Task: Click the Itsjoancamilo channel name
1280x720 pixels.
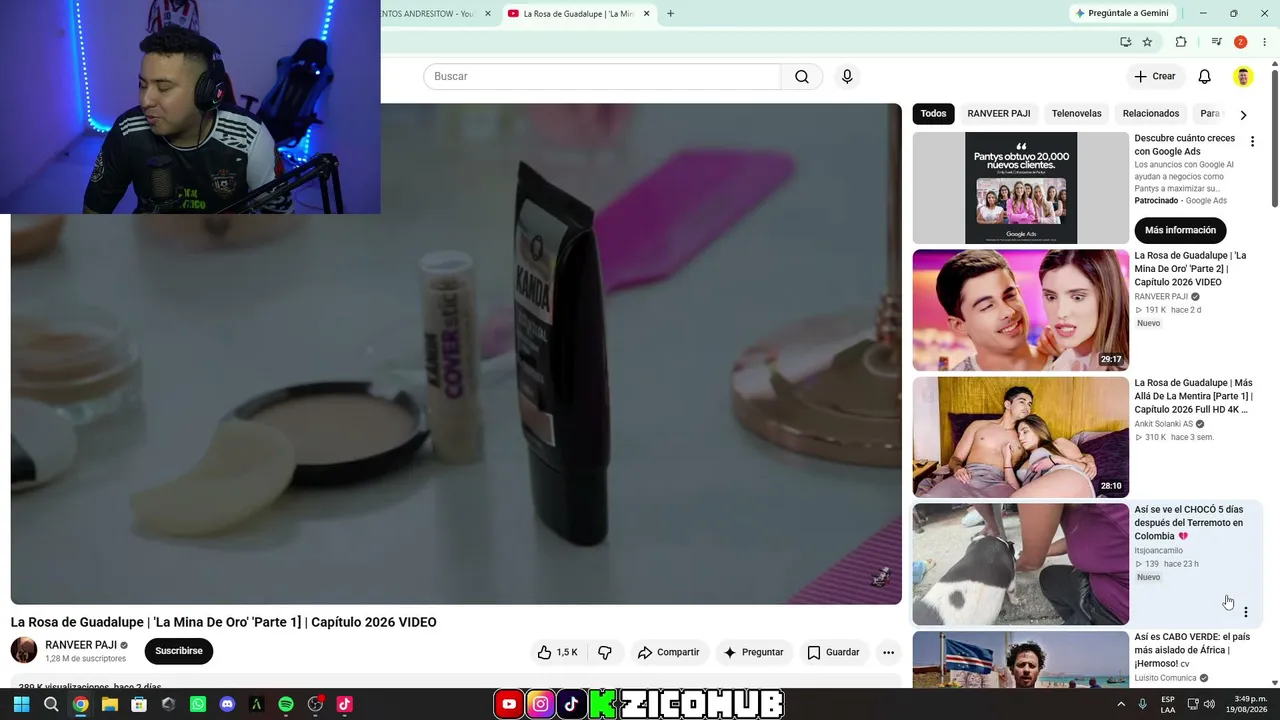Action: [x=1158, y=551]
